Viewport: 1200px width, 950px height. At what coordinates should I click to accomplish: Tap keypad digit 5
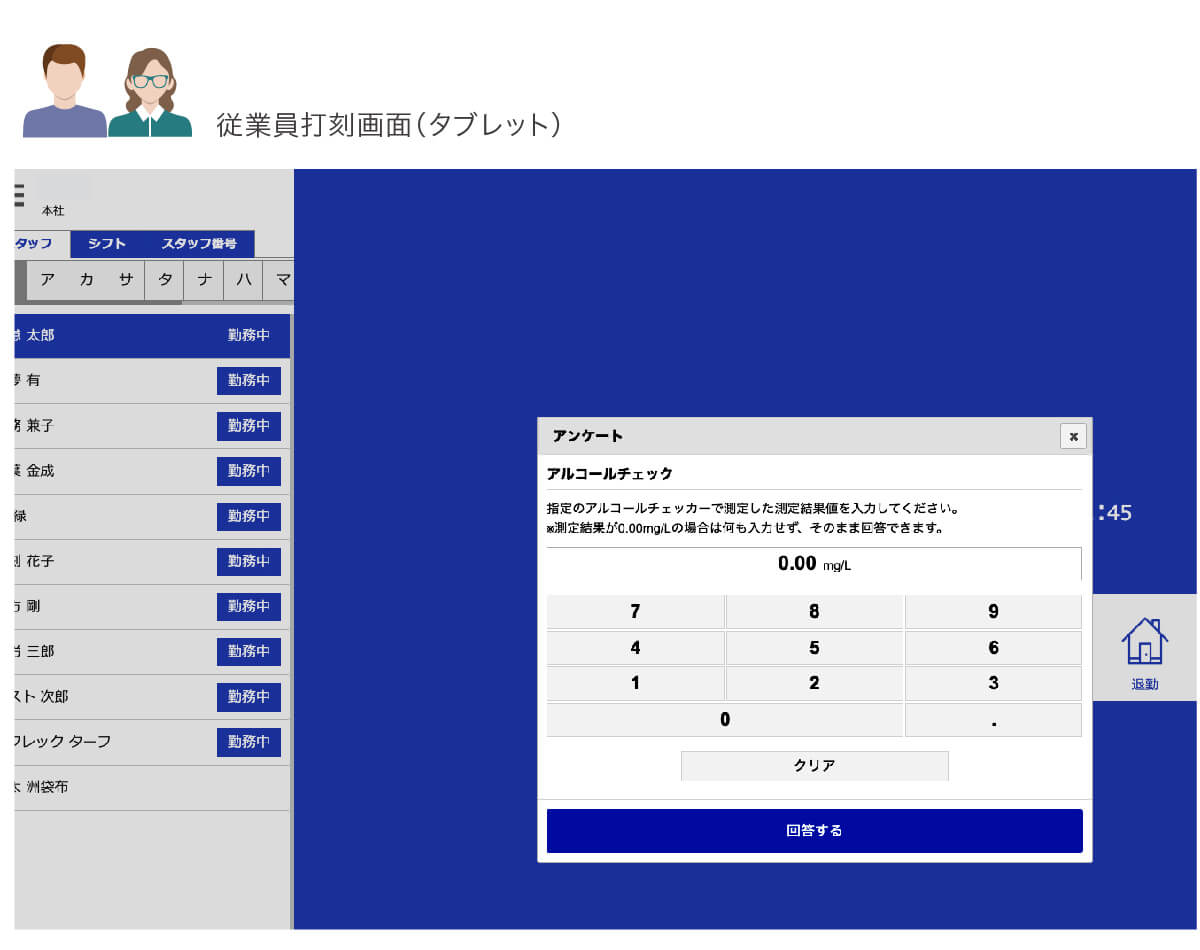pos(814,648)
